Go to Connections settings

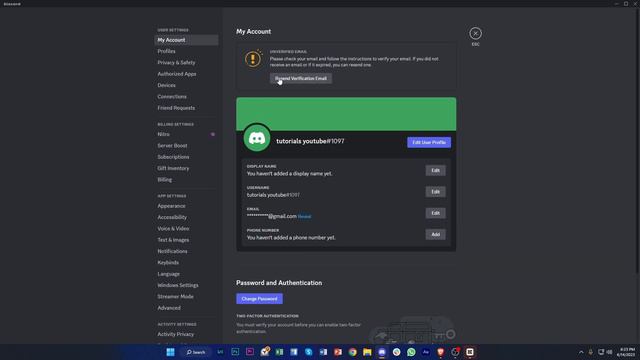tap(186, 97)
